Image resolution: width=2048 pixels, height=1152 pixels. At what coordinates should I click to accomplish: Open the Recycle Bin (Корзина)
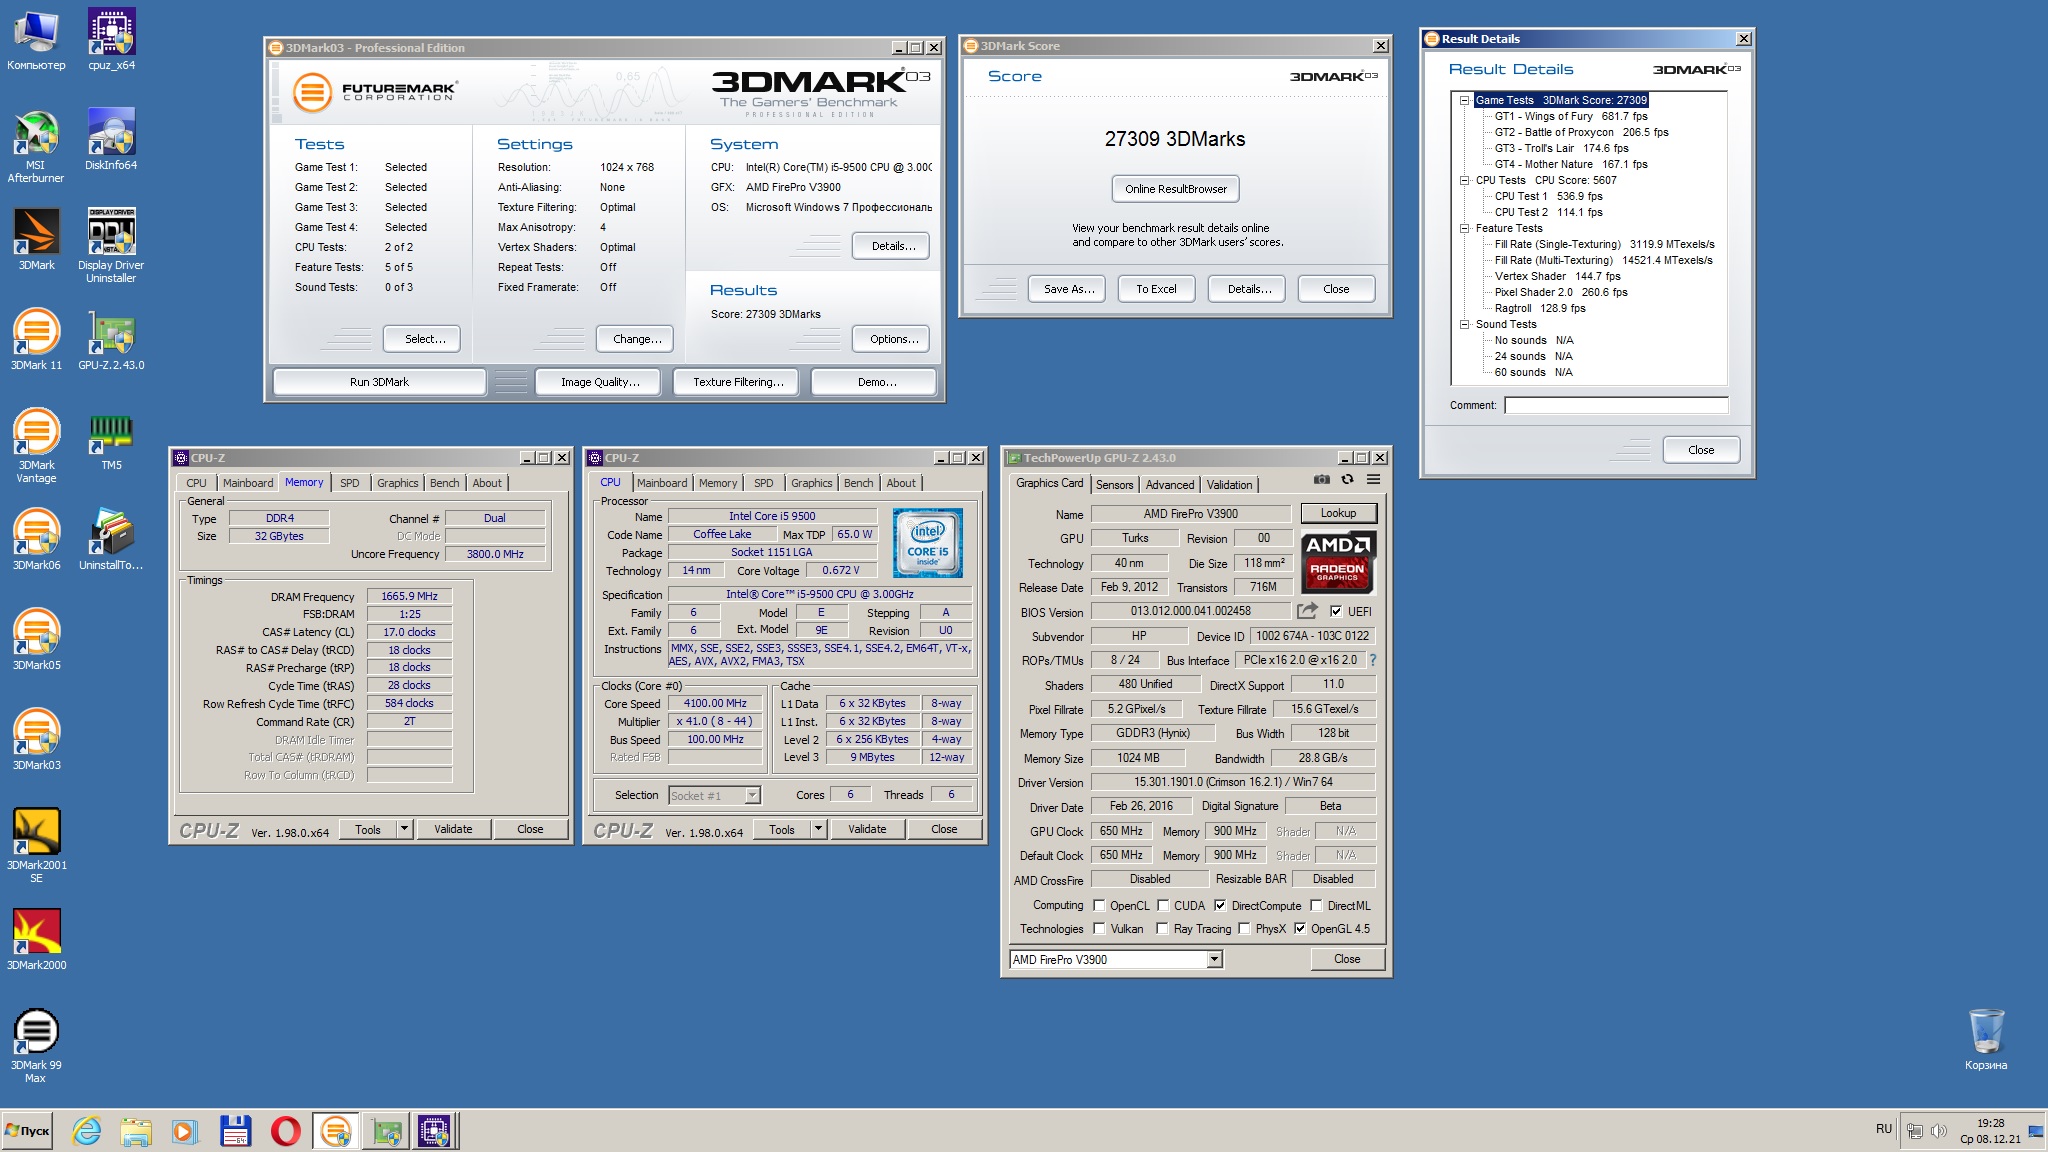point(1986,1040)
